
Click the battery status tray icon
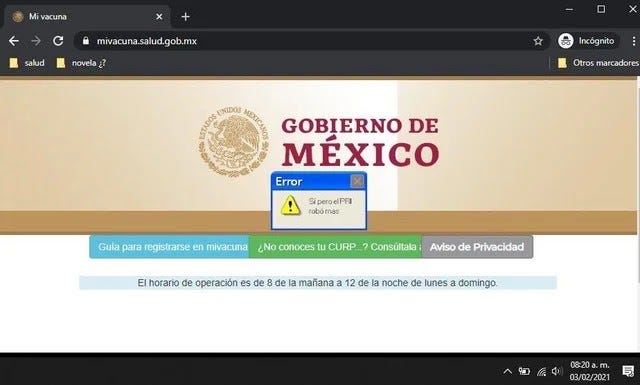[524, 371]
